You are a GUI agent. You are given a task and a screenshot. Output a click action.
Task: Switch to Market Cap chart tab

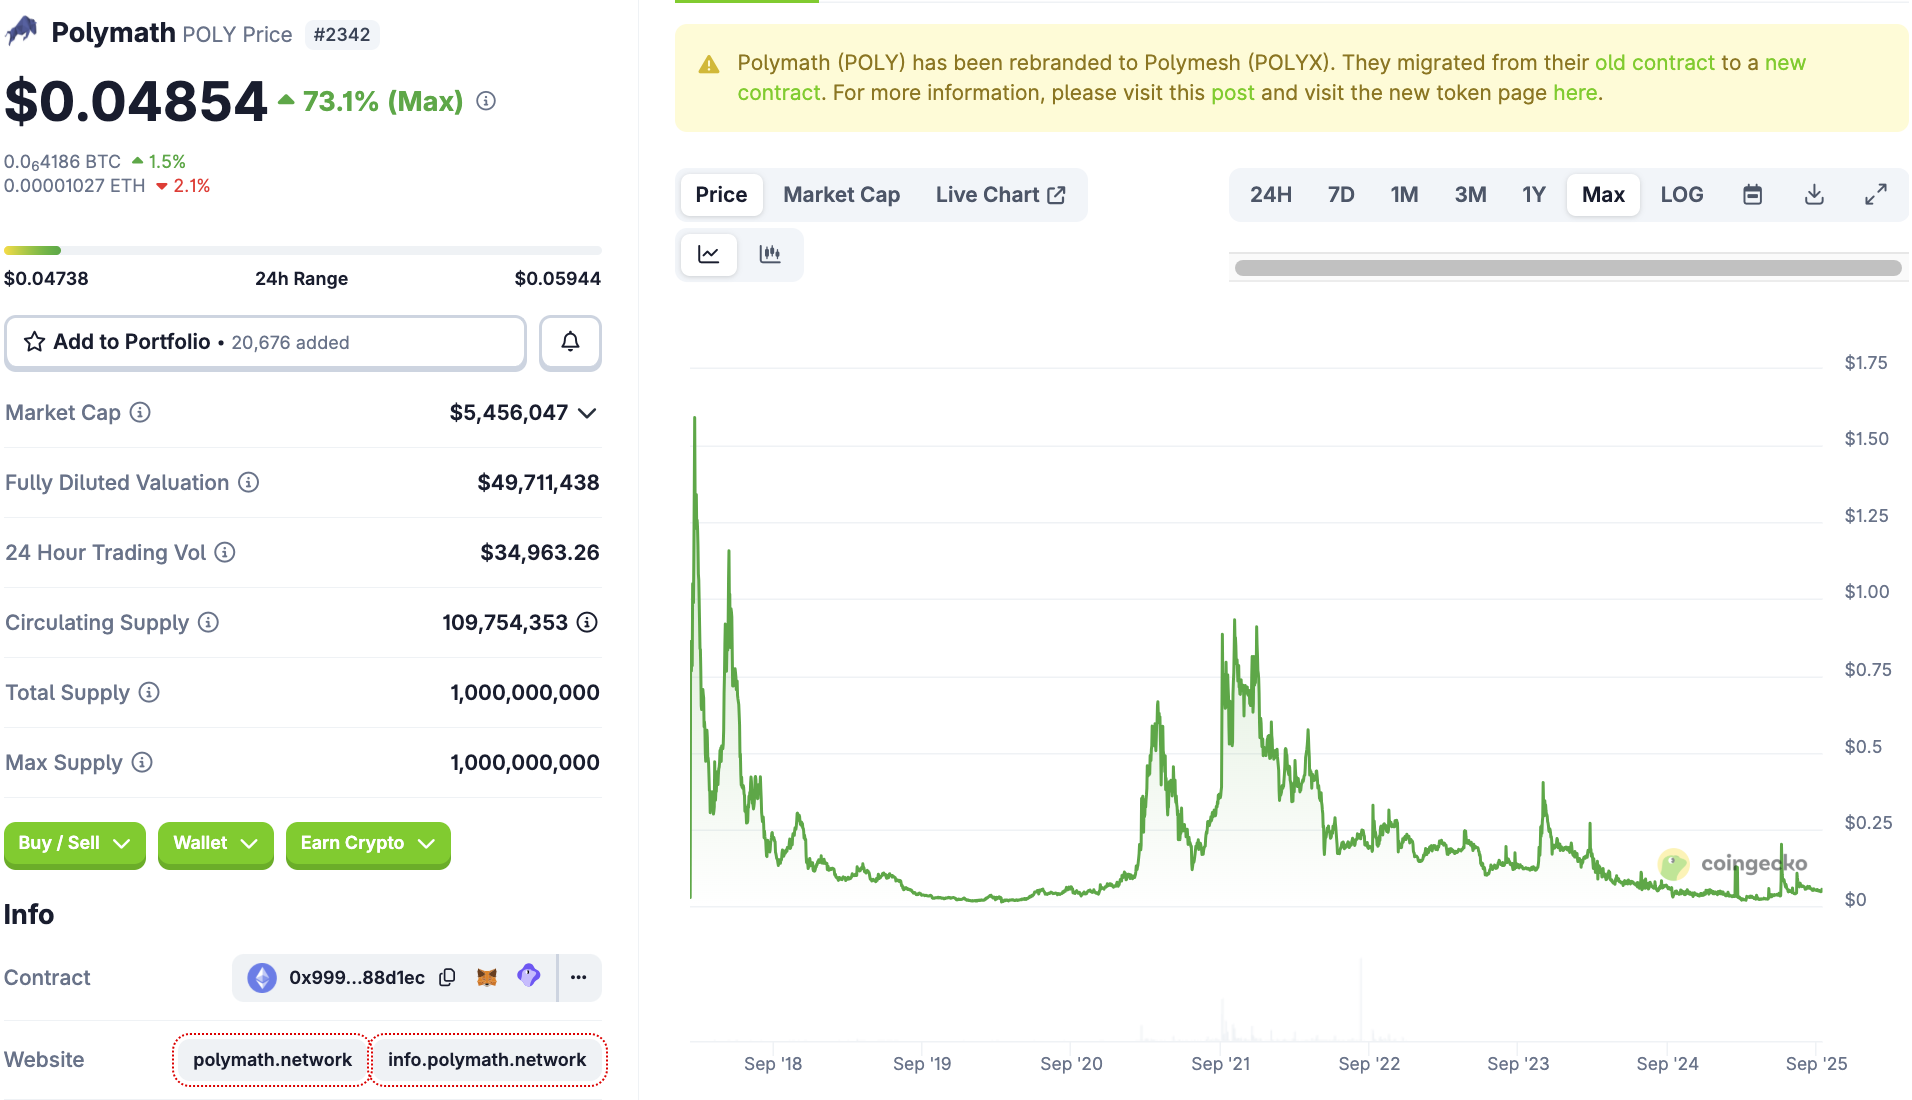841,195
